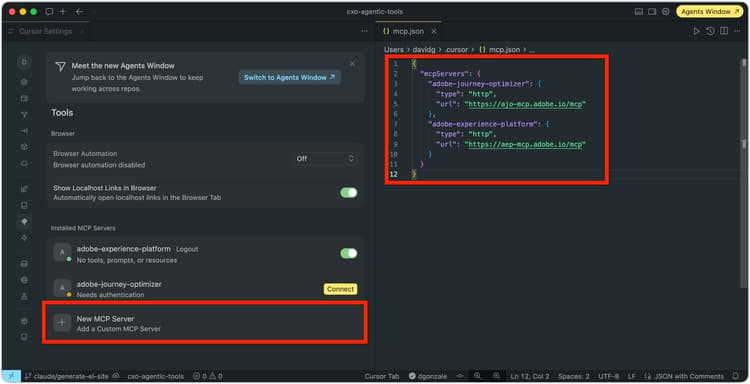750x384 pixels.
Task: Click the cloud sync icon beside the branch name
Action: [x=115, y=376]
